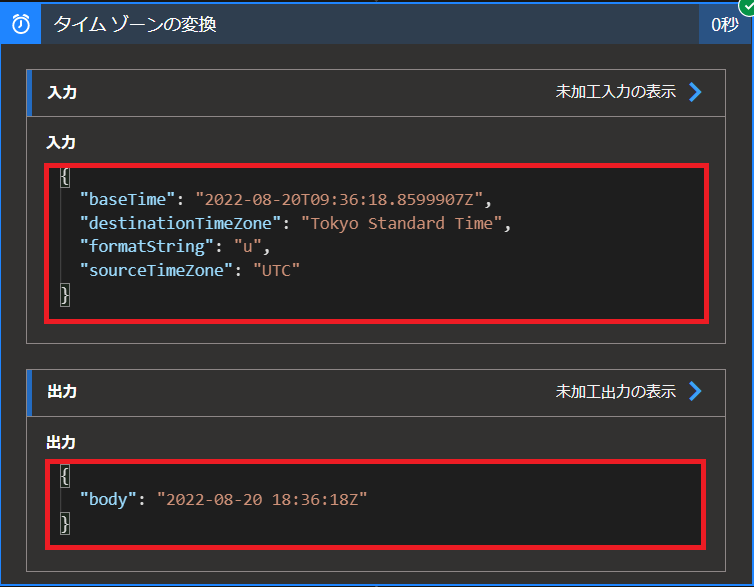This screenshot has width=754, height=587.
Task: Click the chevron beside 未加工出力の表示
Action: click(x=695, y=391)
